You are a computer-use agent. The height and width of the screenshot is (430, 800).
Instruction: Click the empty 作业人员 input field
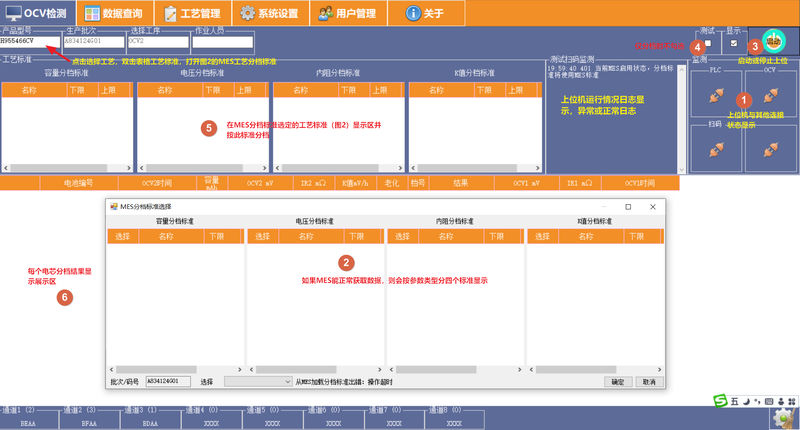coord(222,42)
